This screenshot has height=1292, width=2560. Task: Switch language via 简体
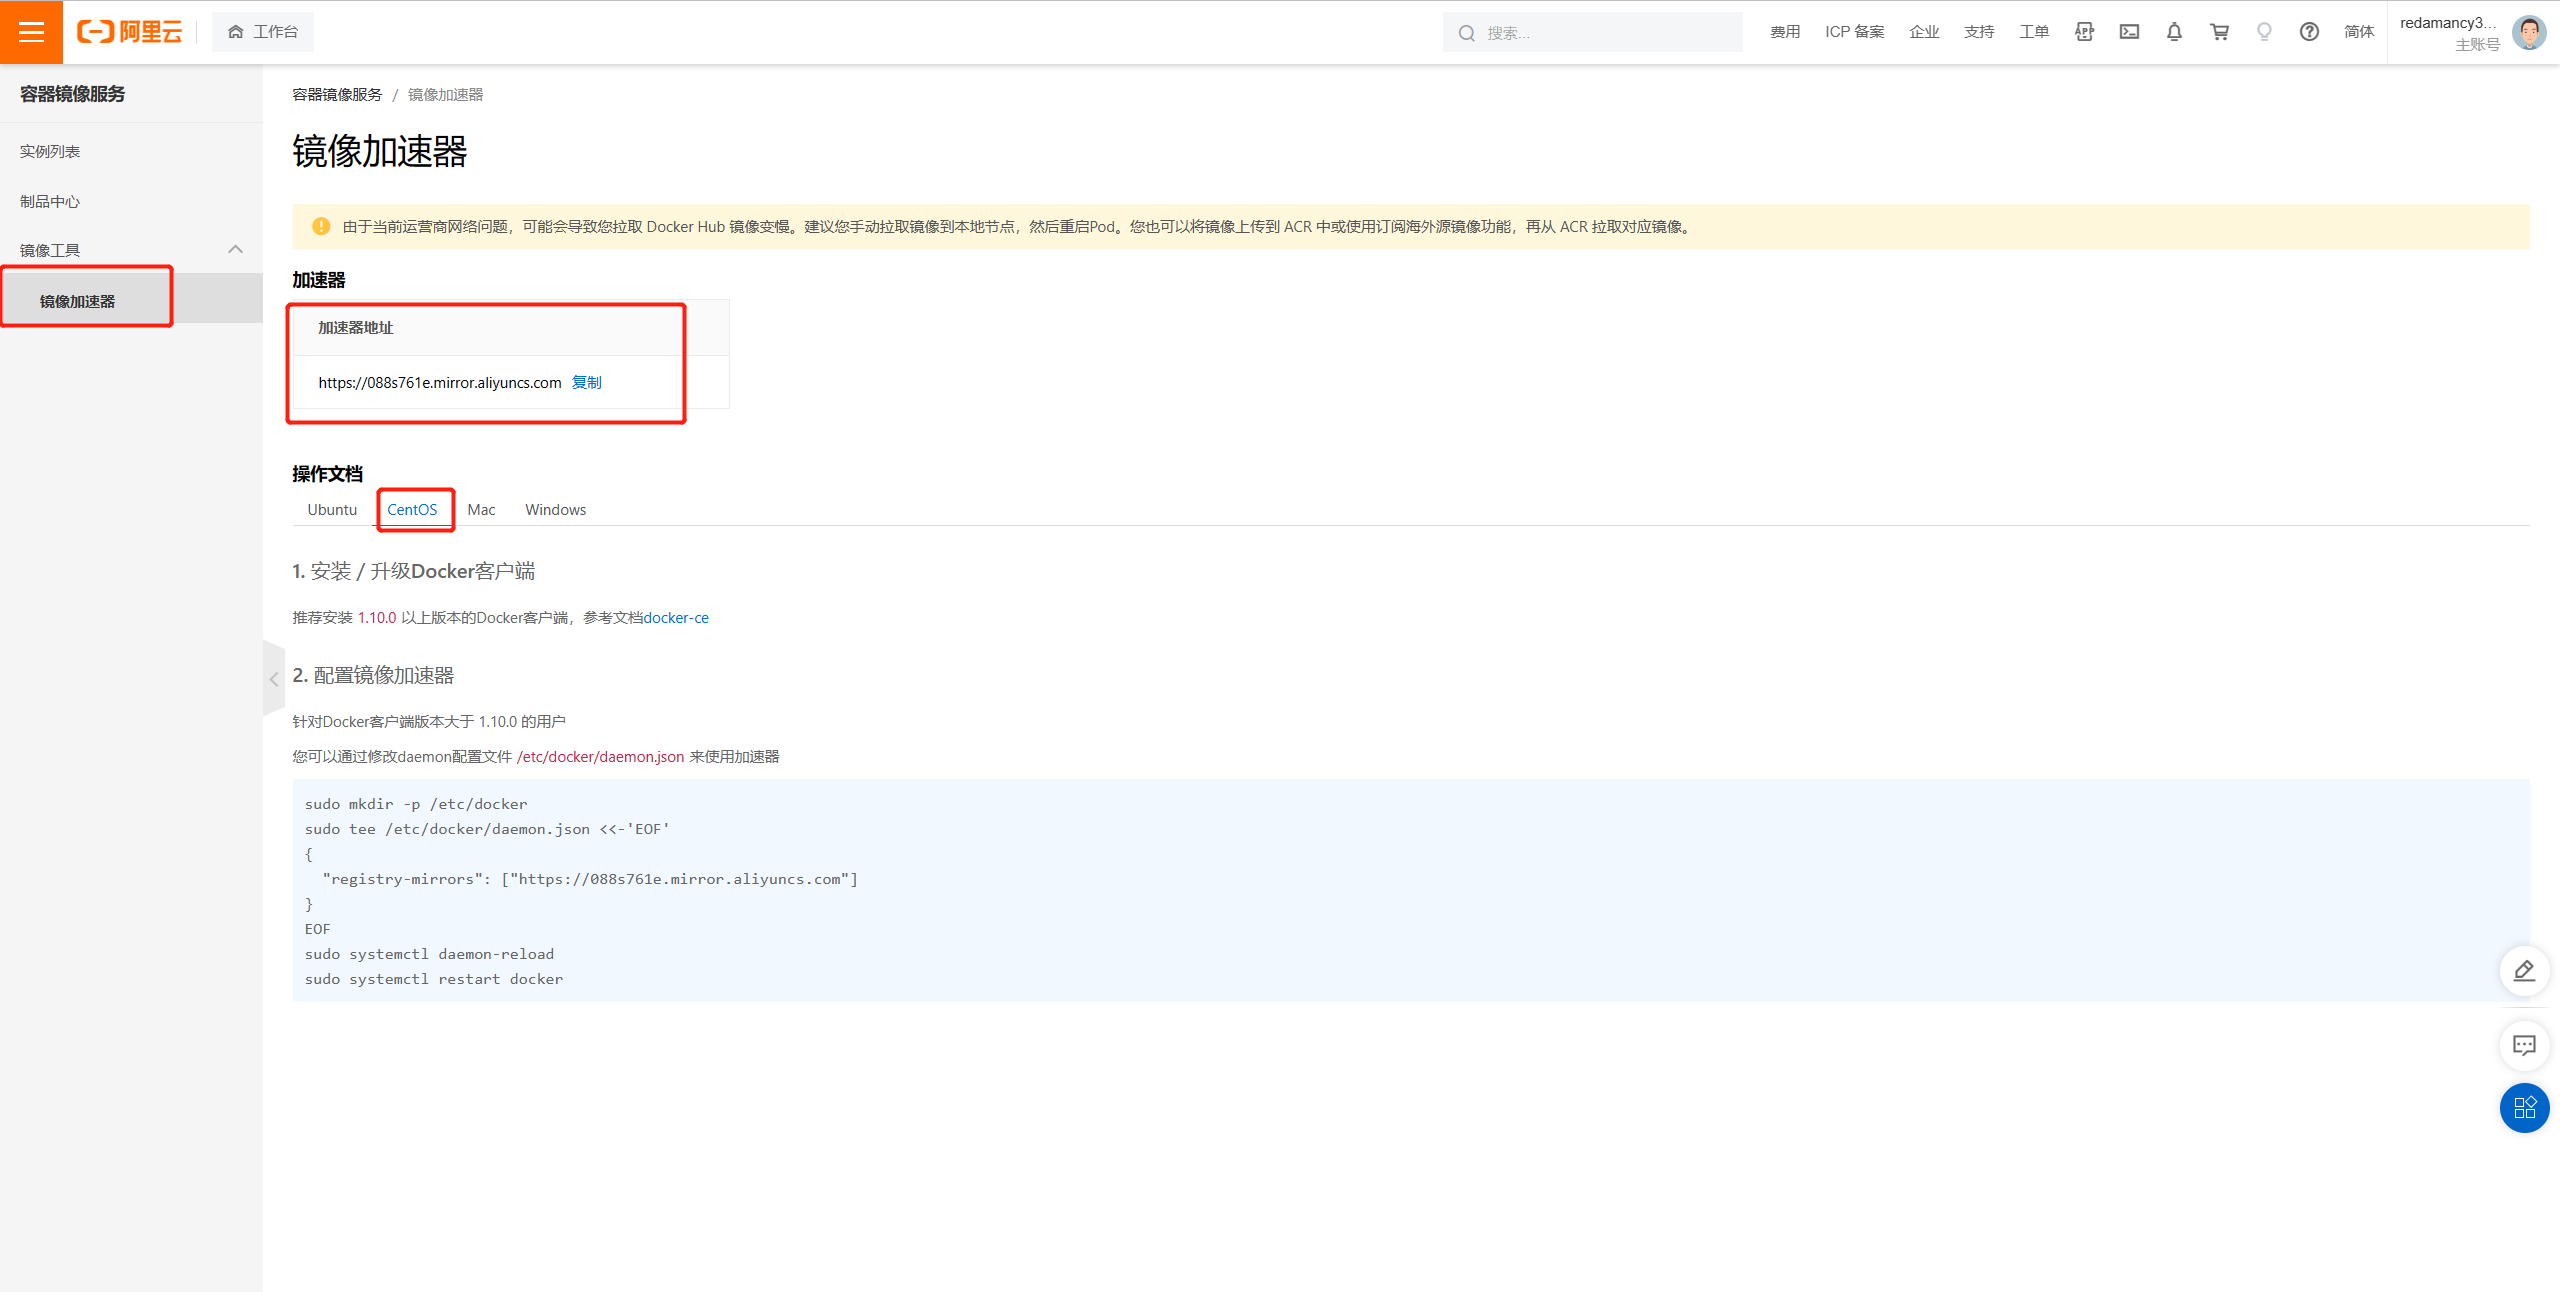coord(2359,32)
